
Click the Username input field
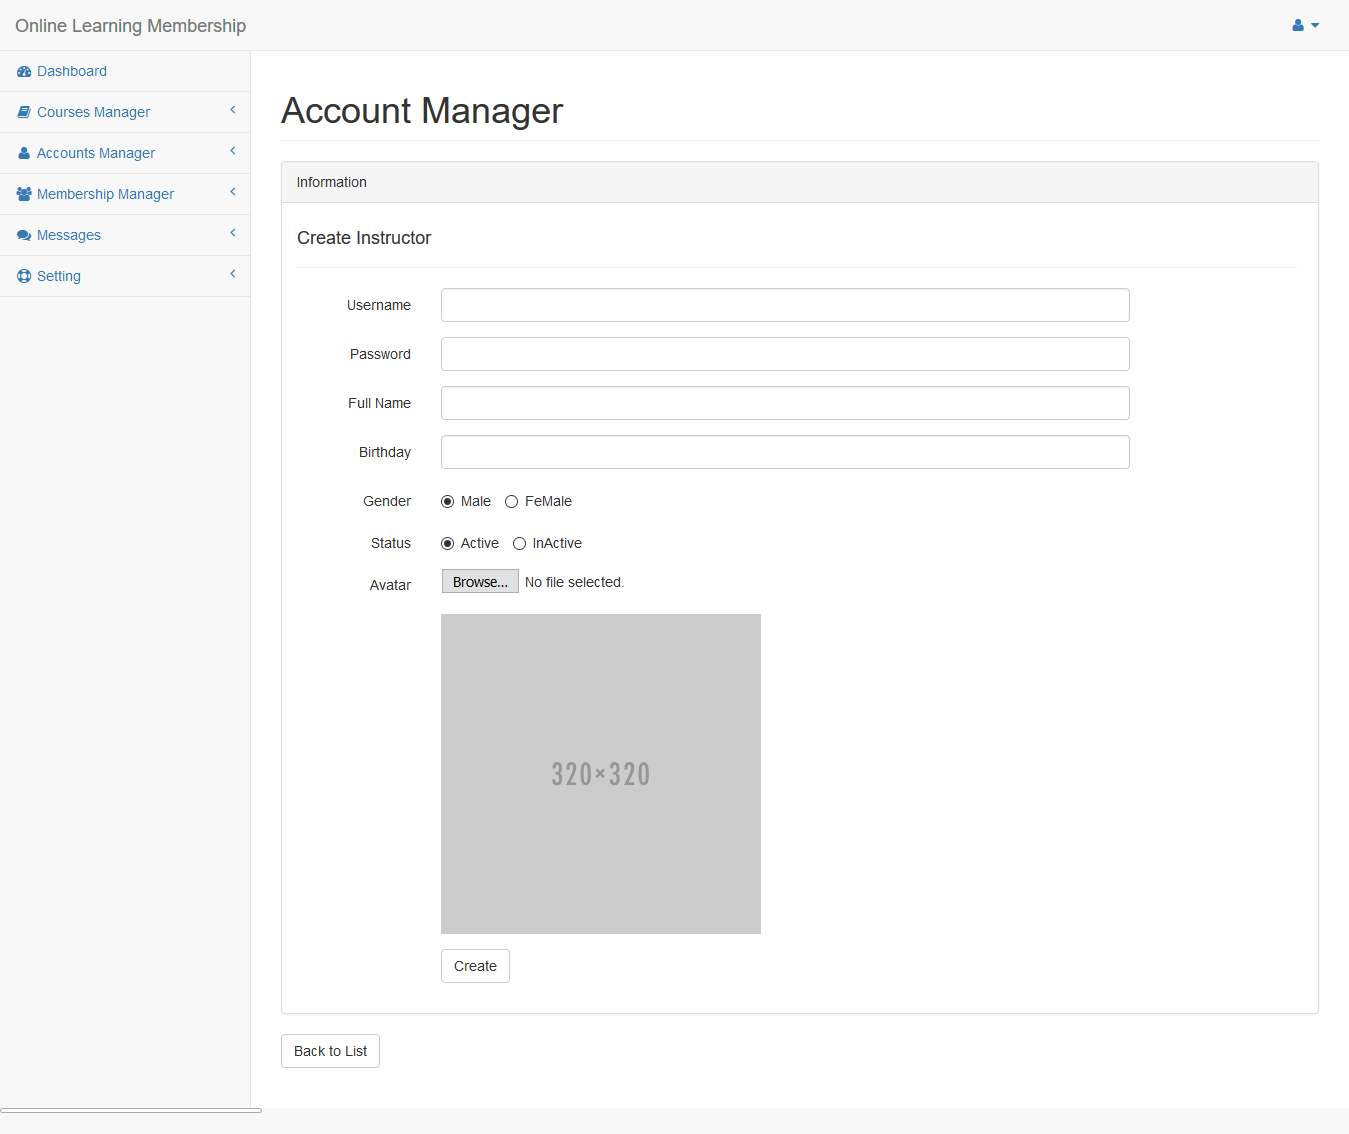pyautogui.click(x=785, y=306)
